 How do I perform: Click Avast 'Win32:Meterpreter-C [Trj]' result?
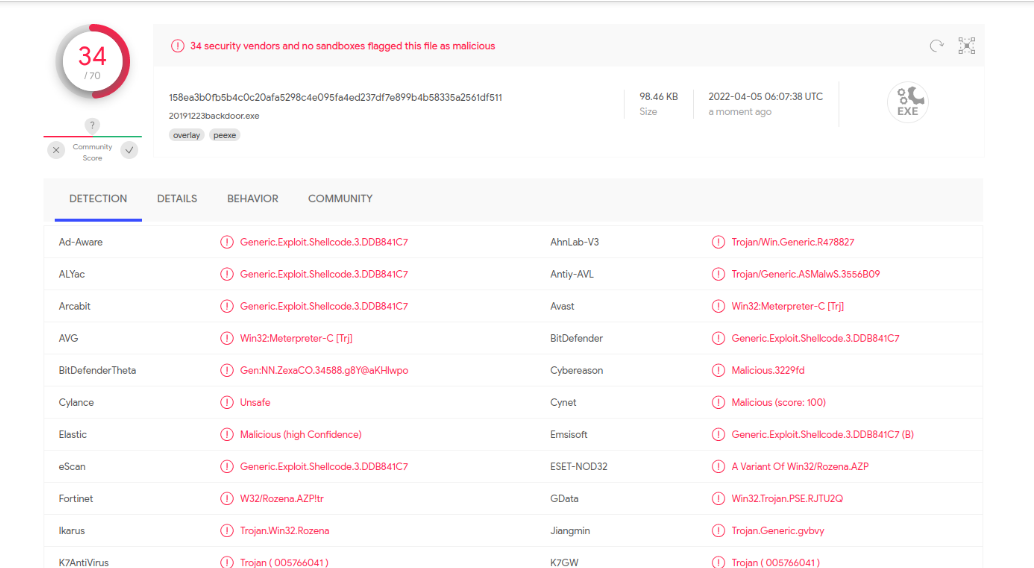[x=787, y=306]
